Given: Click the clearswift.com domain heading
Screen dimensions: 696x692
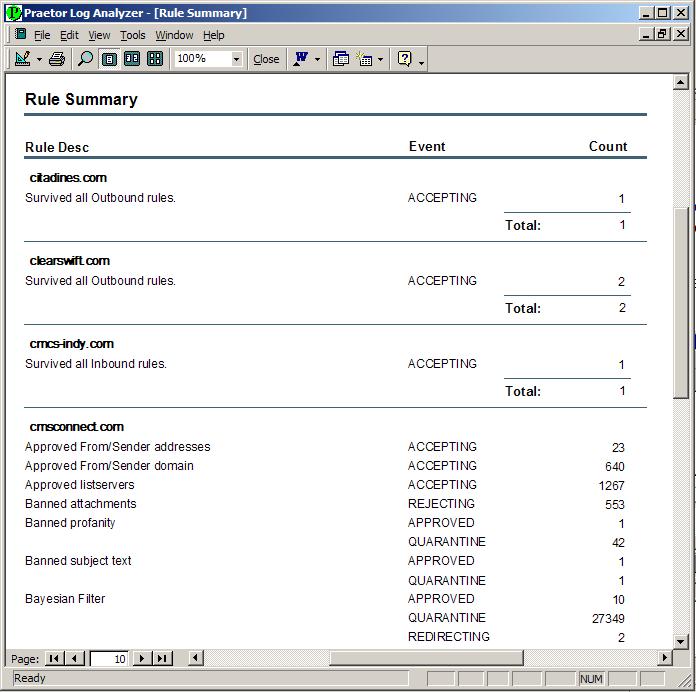Looking at the screenshot, I should [x=70, y=261].
